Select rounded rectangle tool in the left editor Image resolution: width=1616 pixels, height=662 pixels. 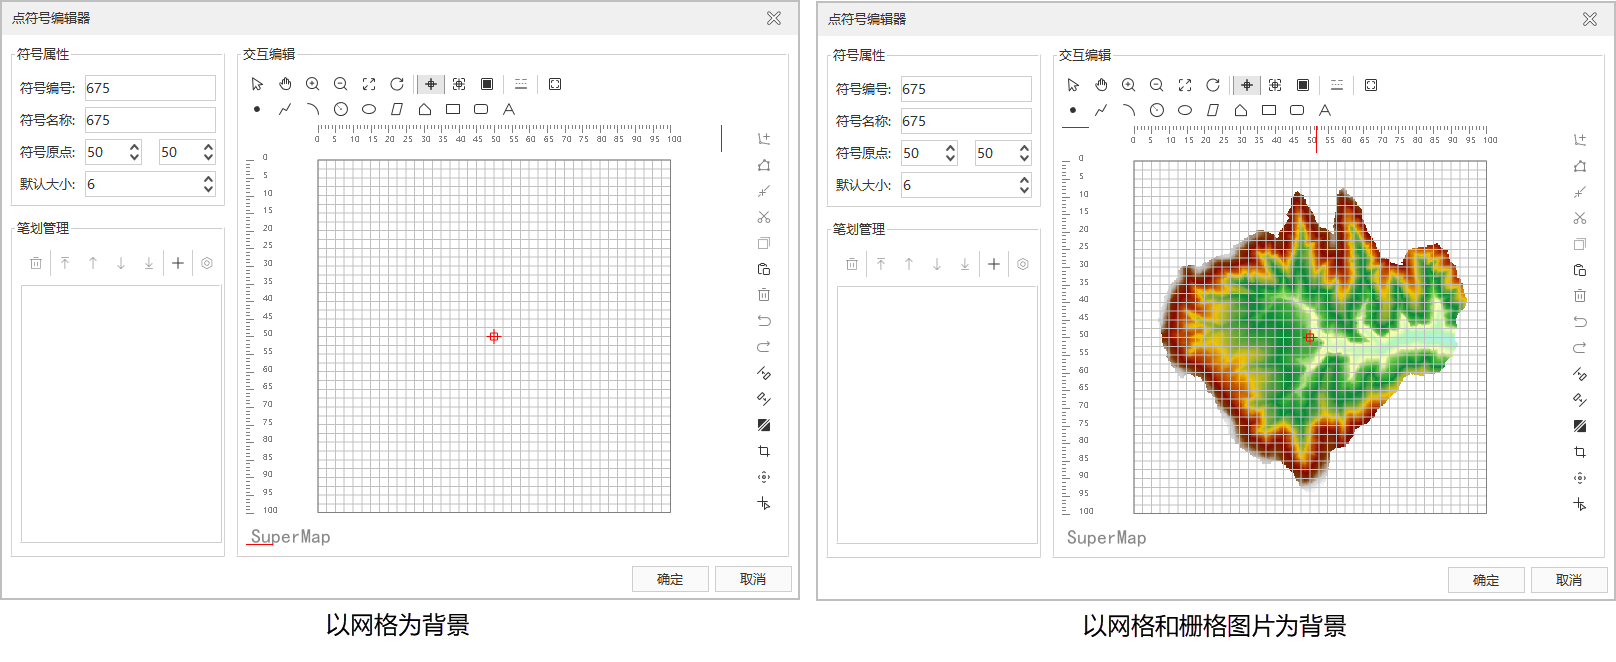481,109
